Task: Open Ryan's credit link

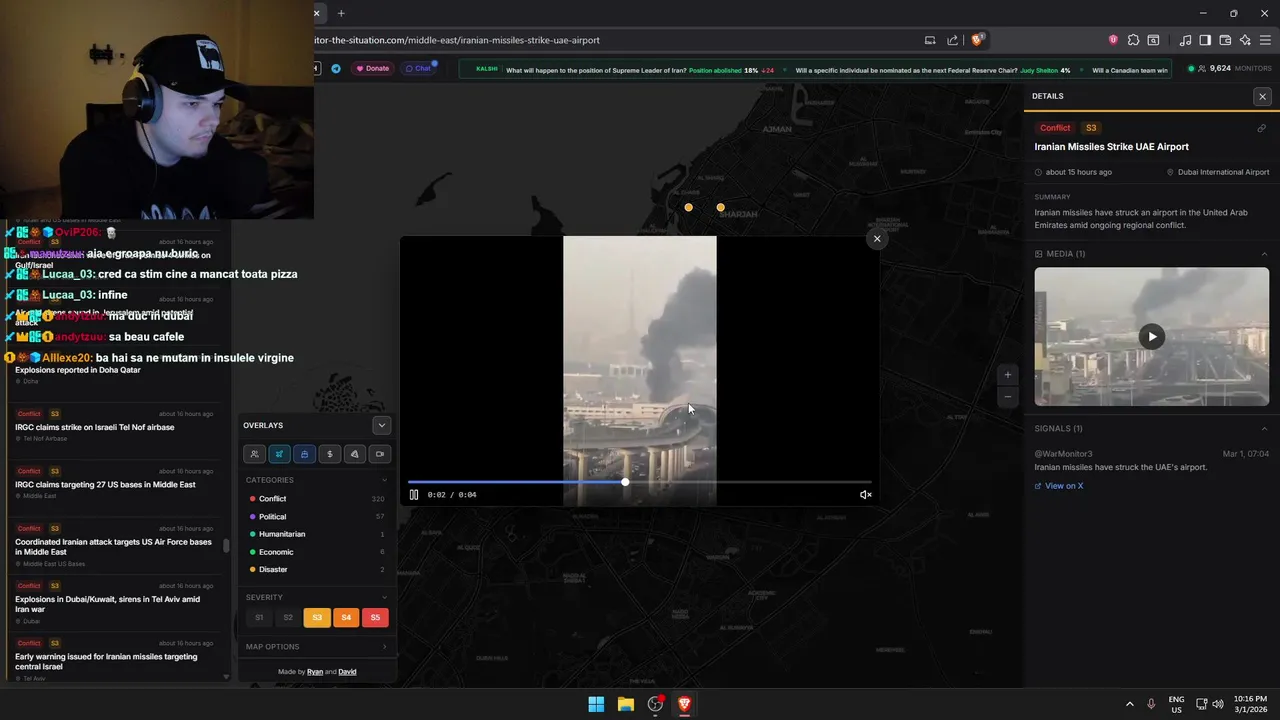Action: 315,672
